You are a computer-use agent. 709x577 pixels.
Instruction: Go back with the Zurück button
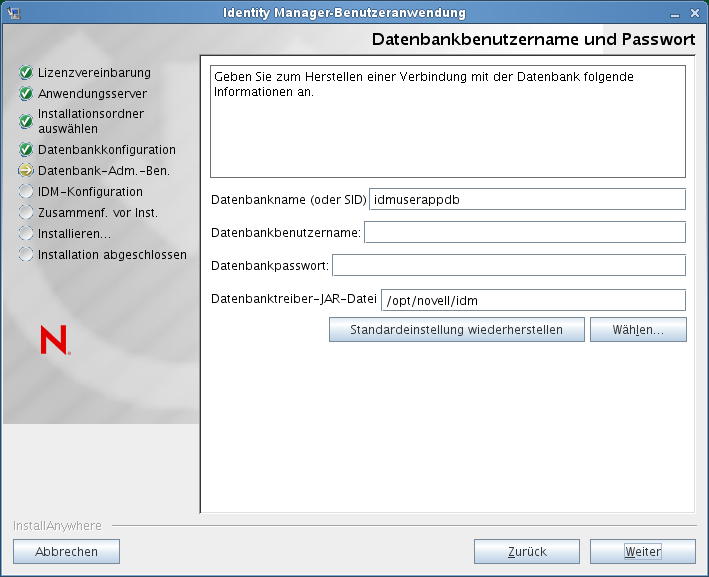[x=527, y=551]
